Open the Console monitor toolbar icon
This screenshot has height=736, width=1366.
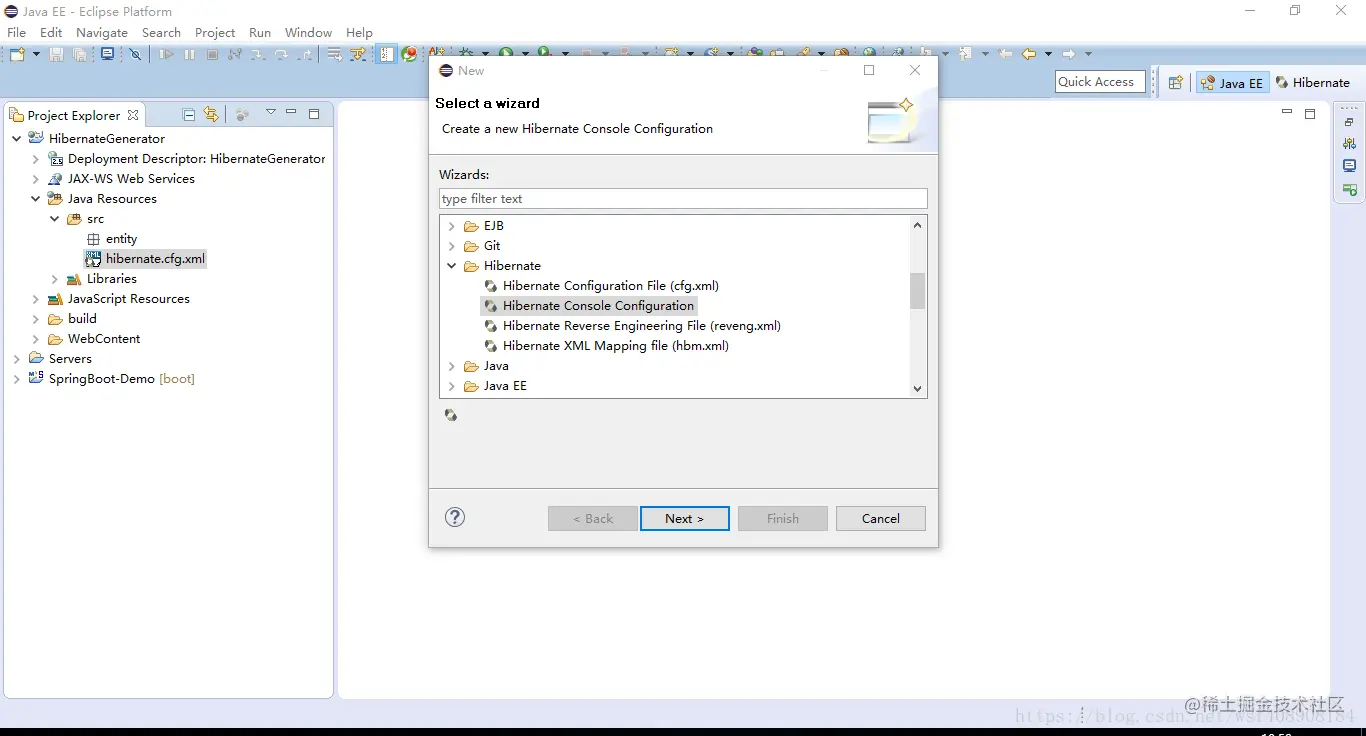coord(107,54)
